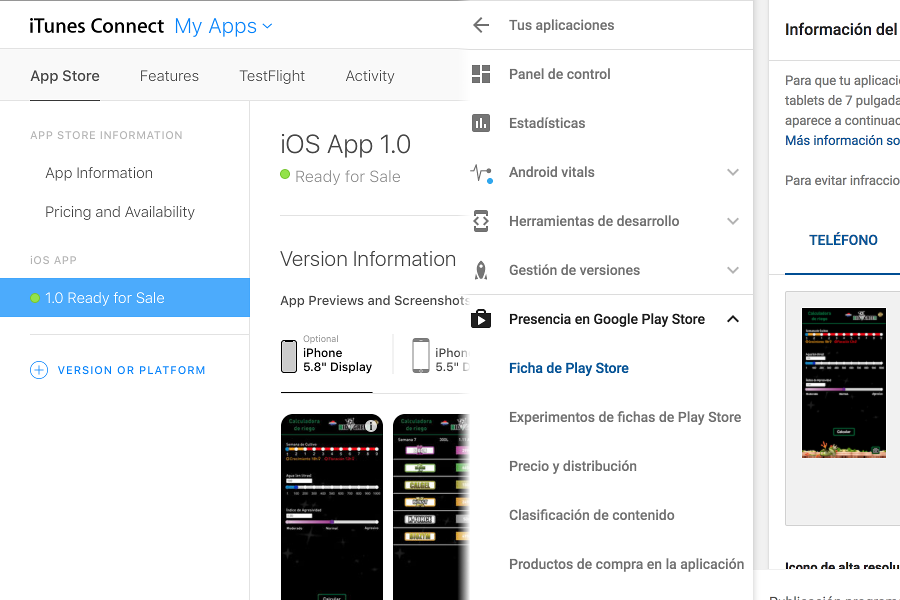Viewport: 900px width, 600px height.
Task: Expand the Gestión de versiones chevron
Action: point(733,270)
